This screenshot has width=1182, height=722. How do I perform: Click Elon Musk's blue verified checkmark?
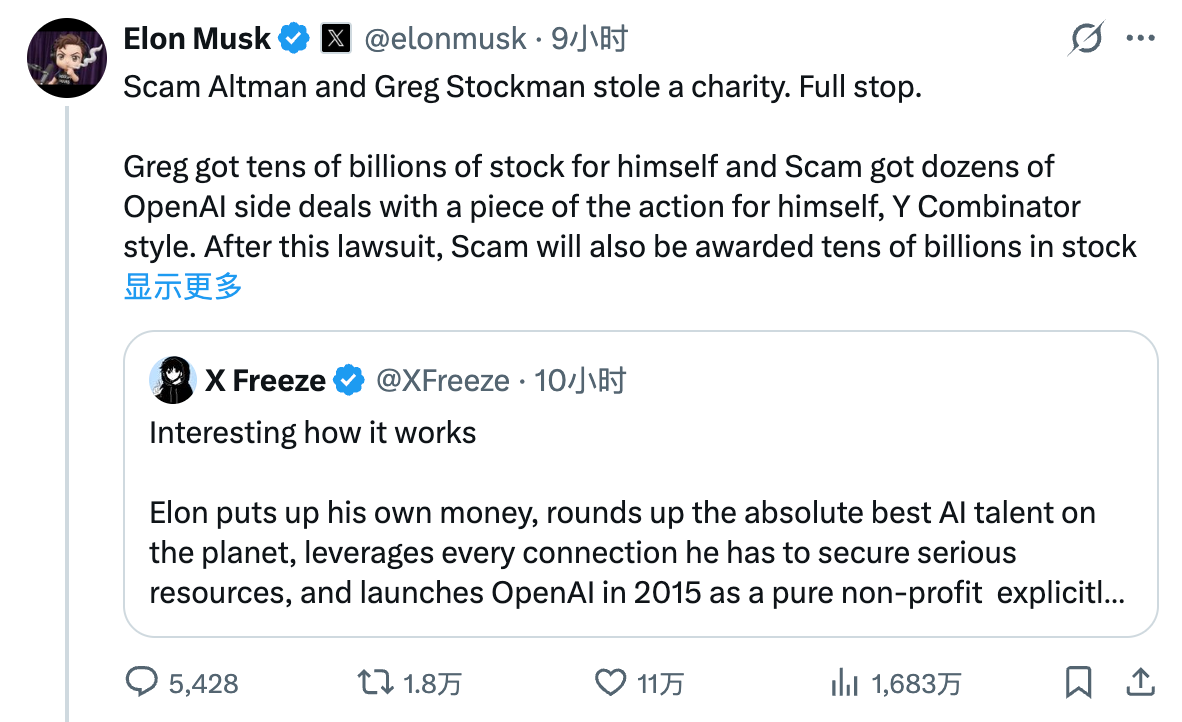pyautogui.click(x=292, y=37)
